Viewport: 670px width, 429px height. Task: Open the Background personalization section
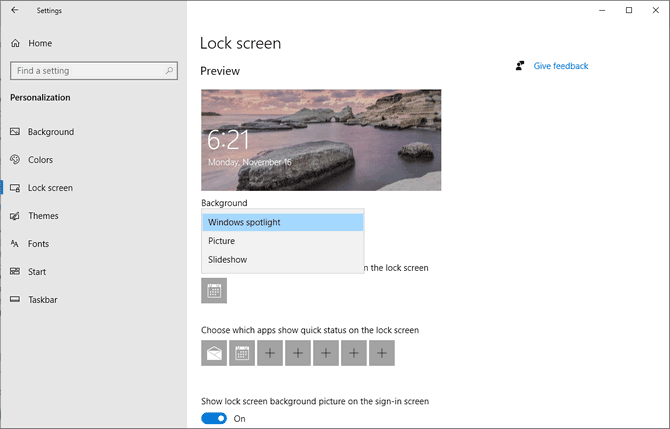[x=50, y=132]
